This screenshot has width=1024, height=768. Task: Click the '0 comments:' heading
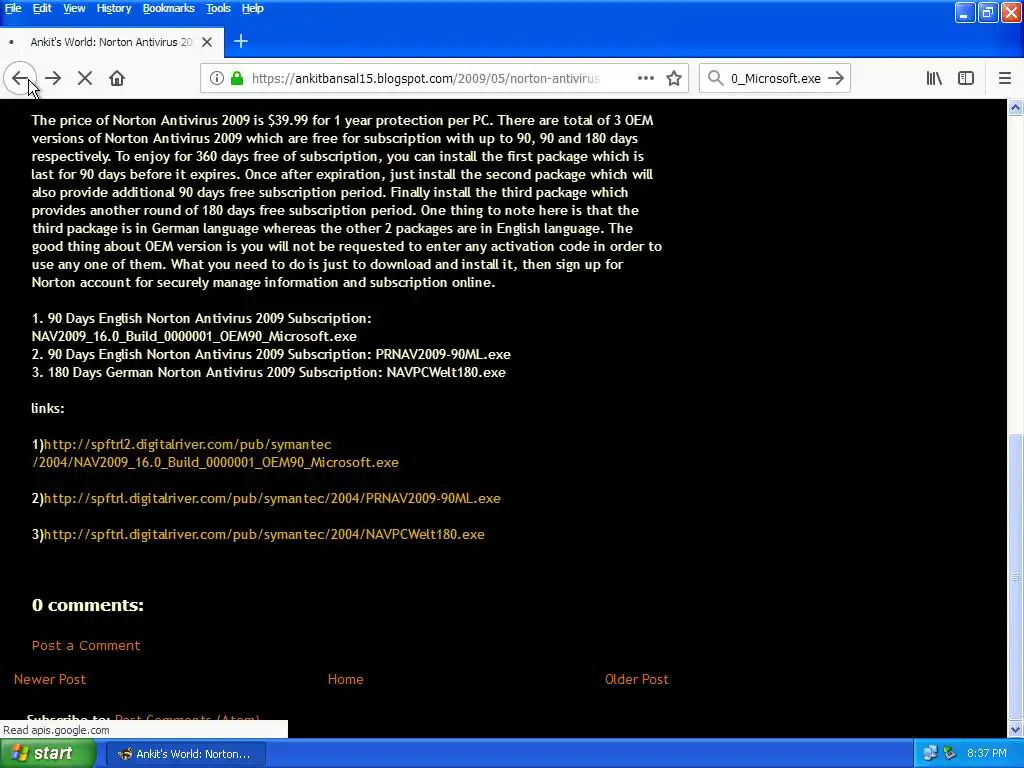coord(88,605)
